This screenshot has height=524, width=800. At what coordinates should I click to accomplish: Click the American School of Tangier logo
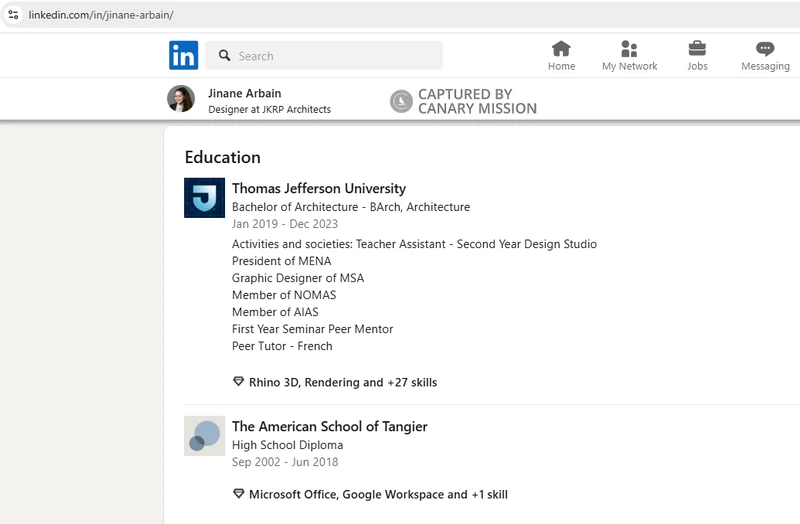(x=204, y=436)
